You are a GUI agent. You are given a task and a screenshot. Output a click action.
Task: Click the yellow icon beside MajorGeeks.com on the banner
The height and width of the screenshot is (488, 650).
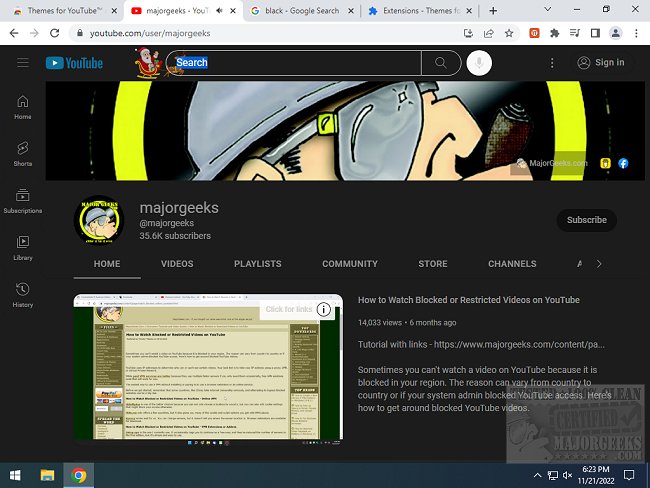(x=605, y=163)
